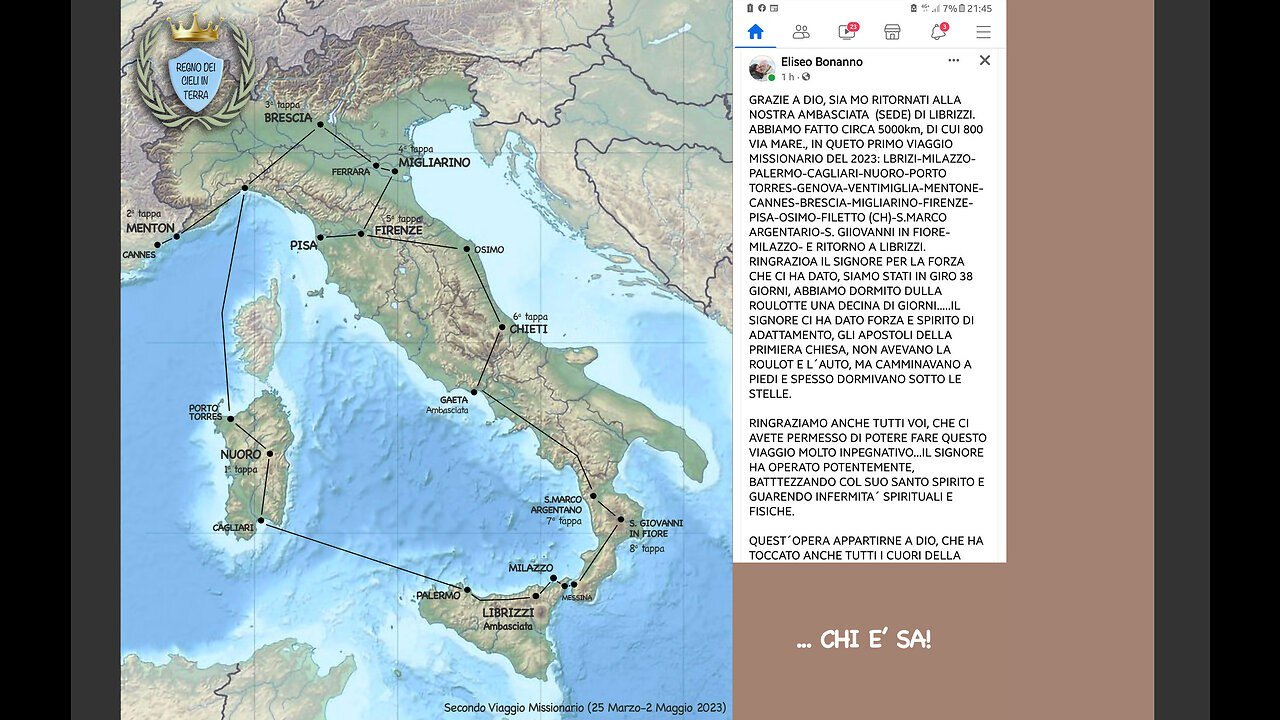Open the Marketplace storefront icon

click(x=892, y=32)
